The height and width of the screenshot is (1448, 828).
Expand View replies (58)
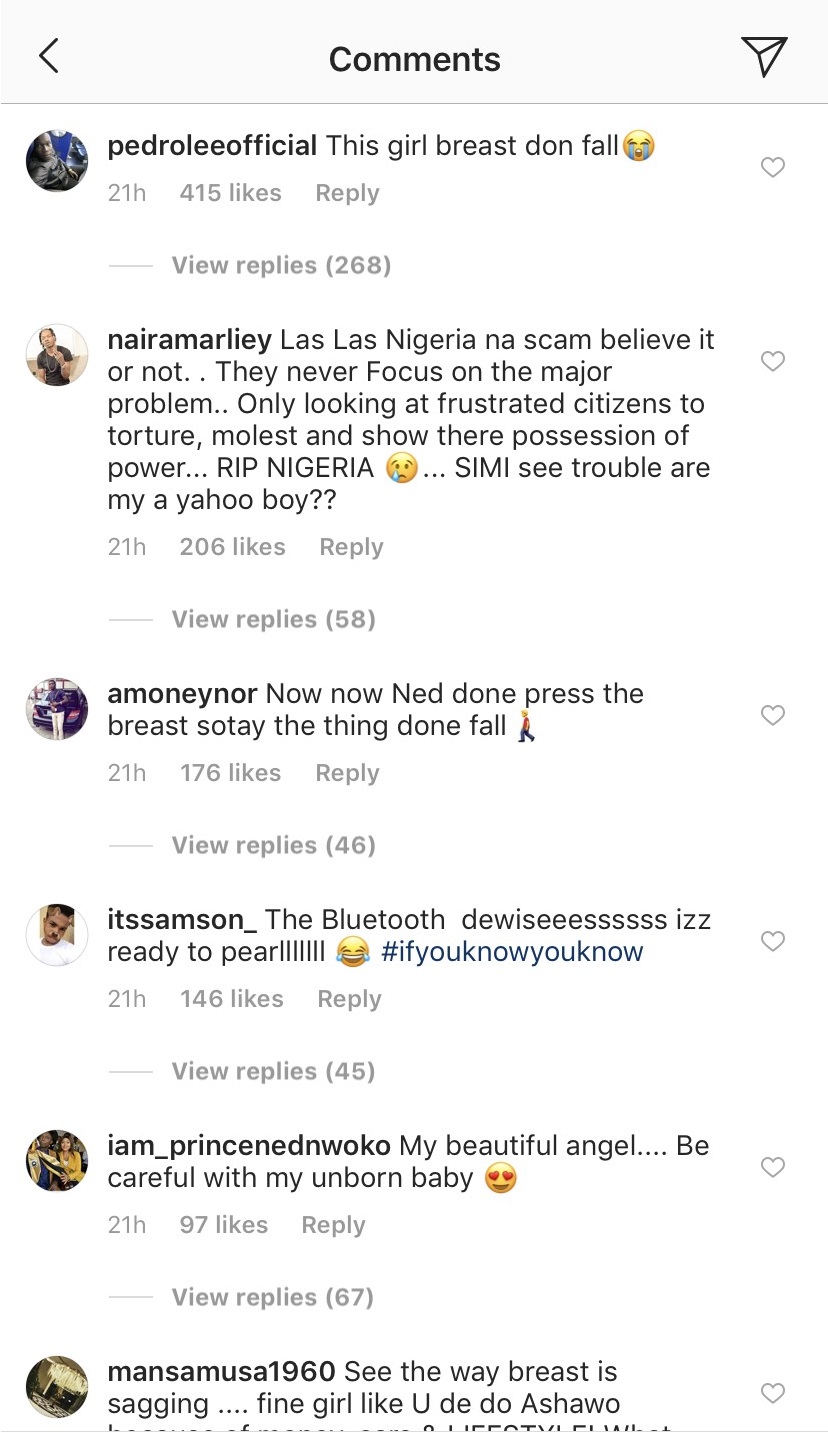pyautogui.click(x=273, y=619)
